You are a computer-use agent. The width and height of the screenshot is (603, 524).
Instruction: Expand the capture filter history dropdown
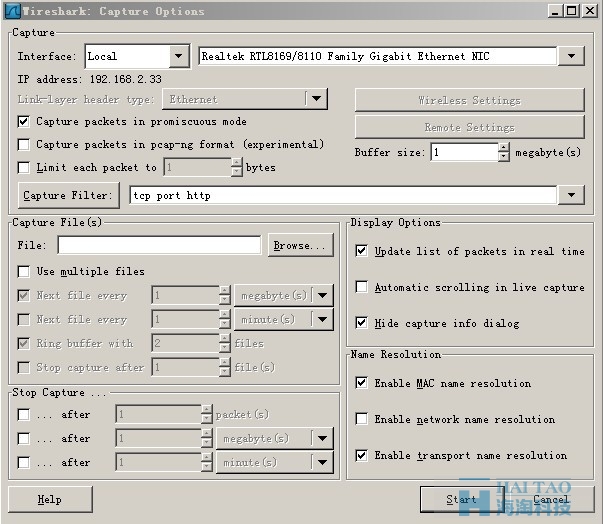click(x=571, y=195)
